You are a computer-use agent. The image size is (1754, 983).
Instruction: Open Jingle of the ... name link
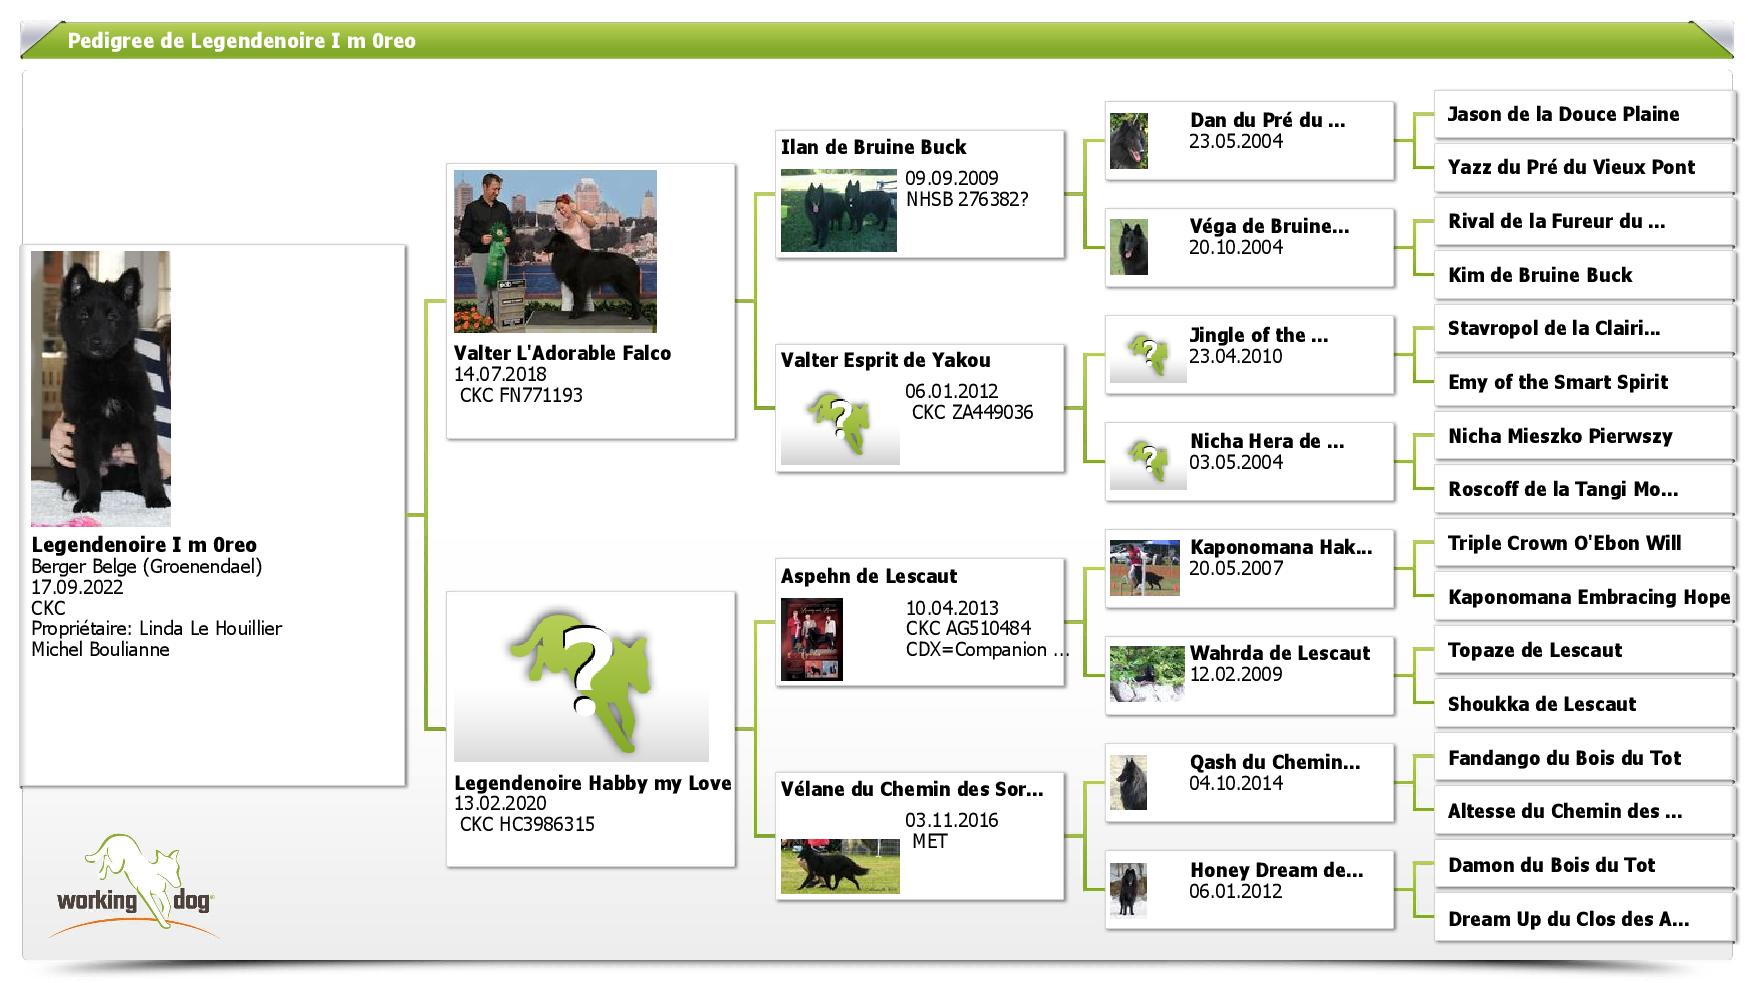pos(1259,335)
